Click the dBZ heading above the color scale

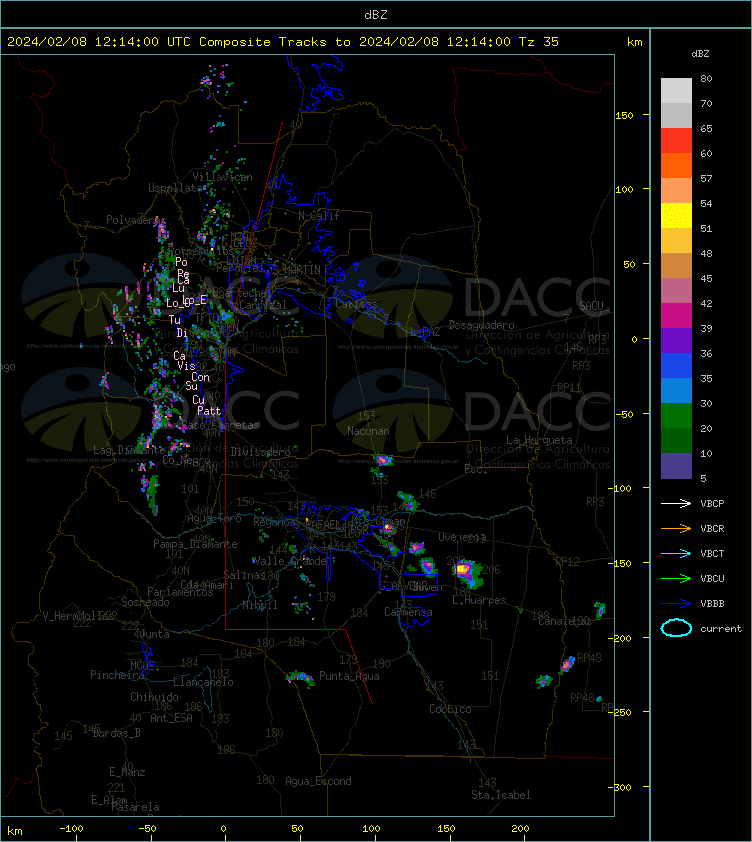[x=700, y=54]
